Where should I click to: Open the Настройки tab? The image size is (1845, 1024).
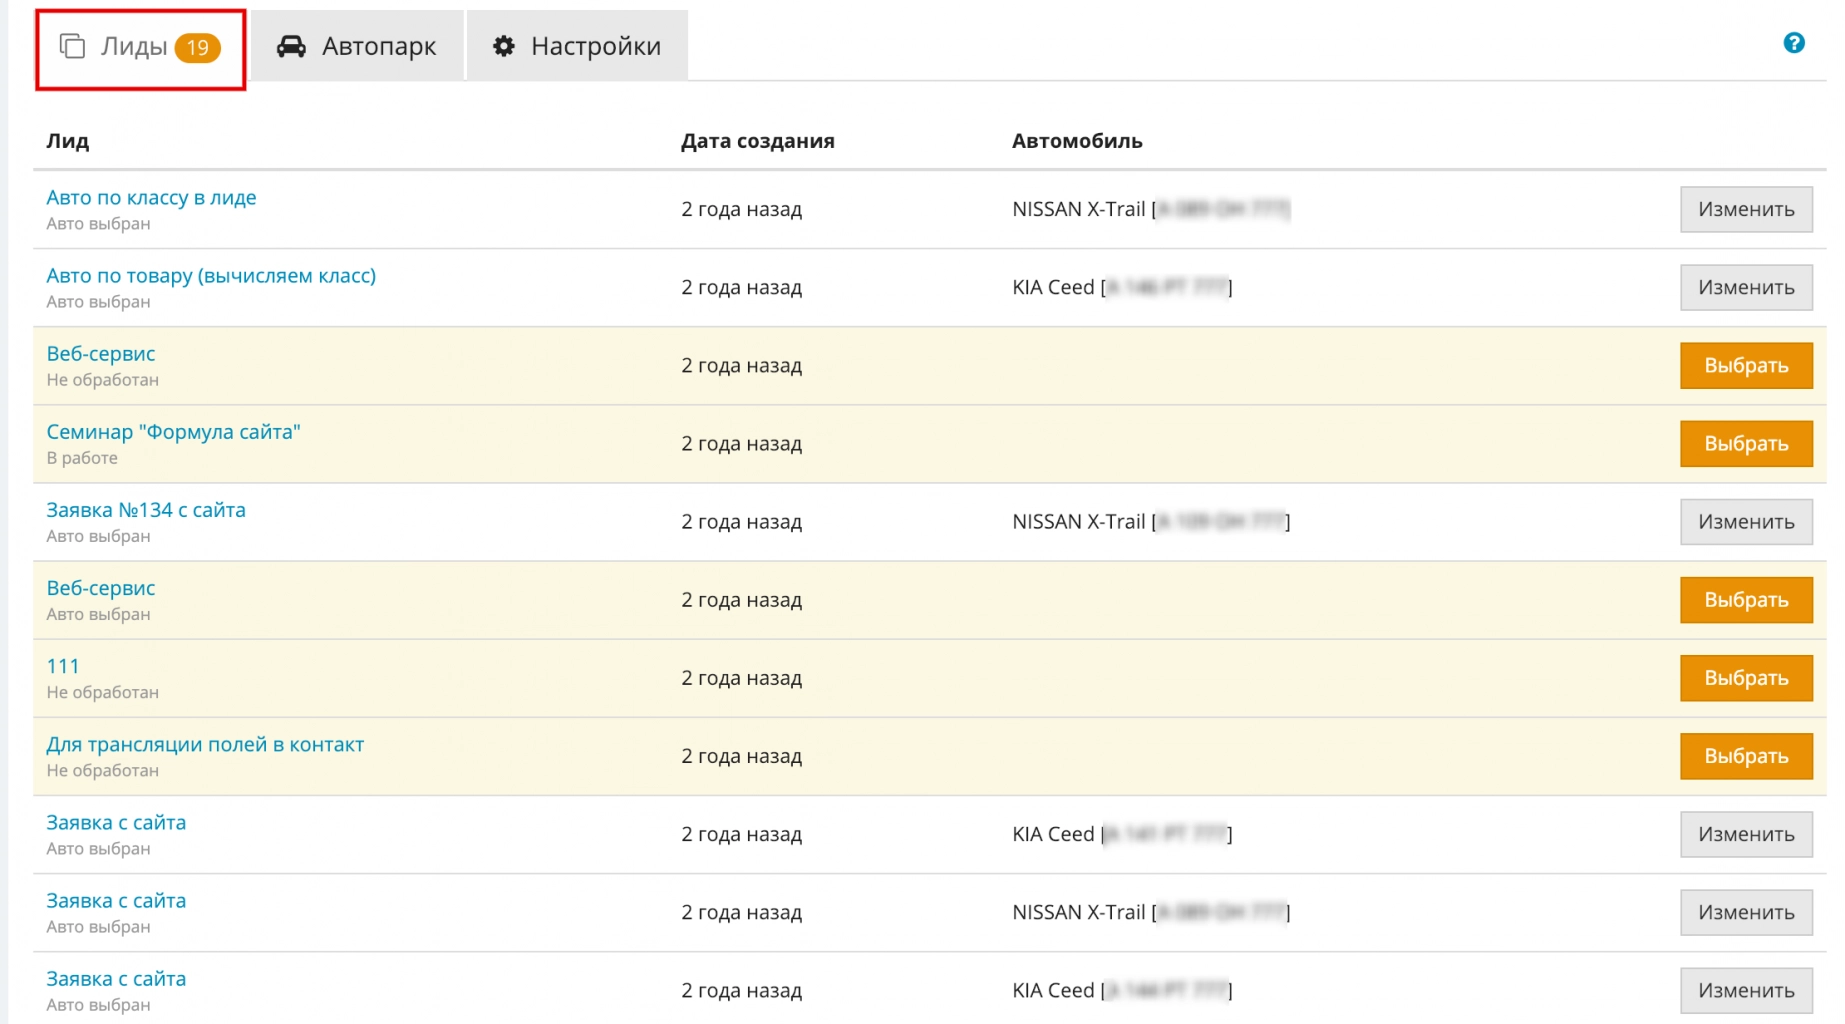(577, 47)
